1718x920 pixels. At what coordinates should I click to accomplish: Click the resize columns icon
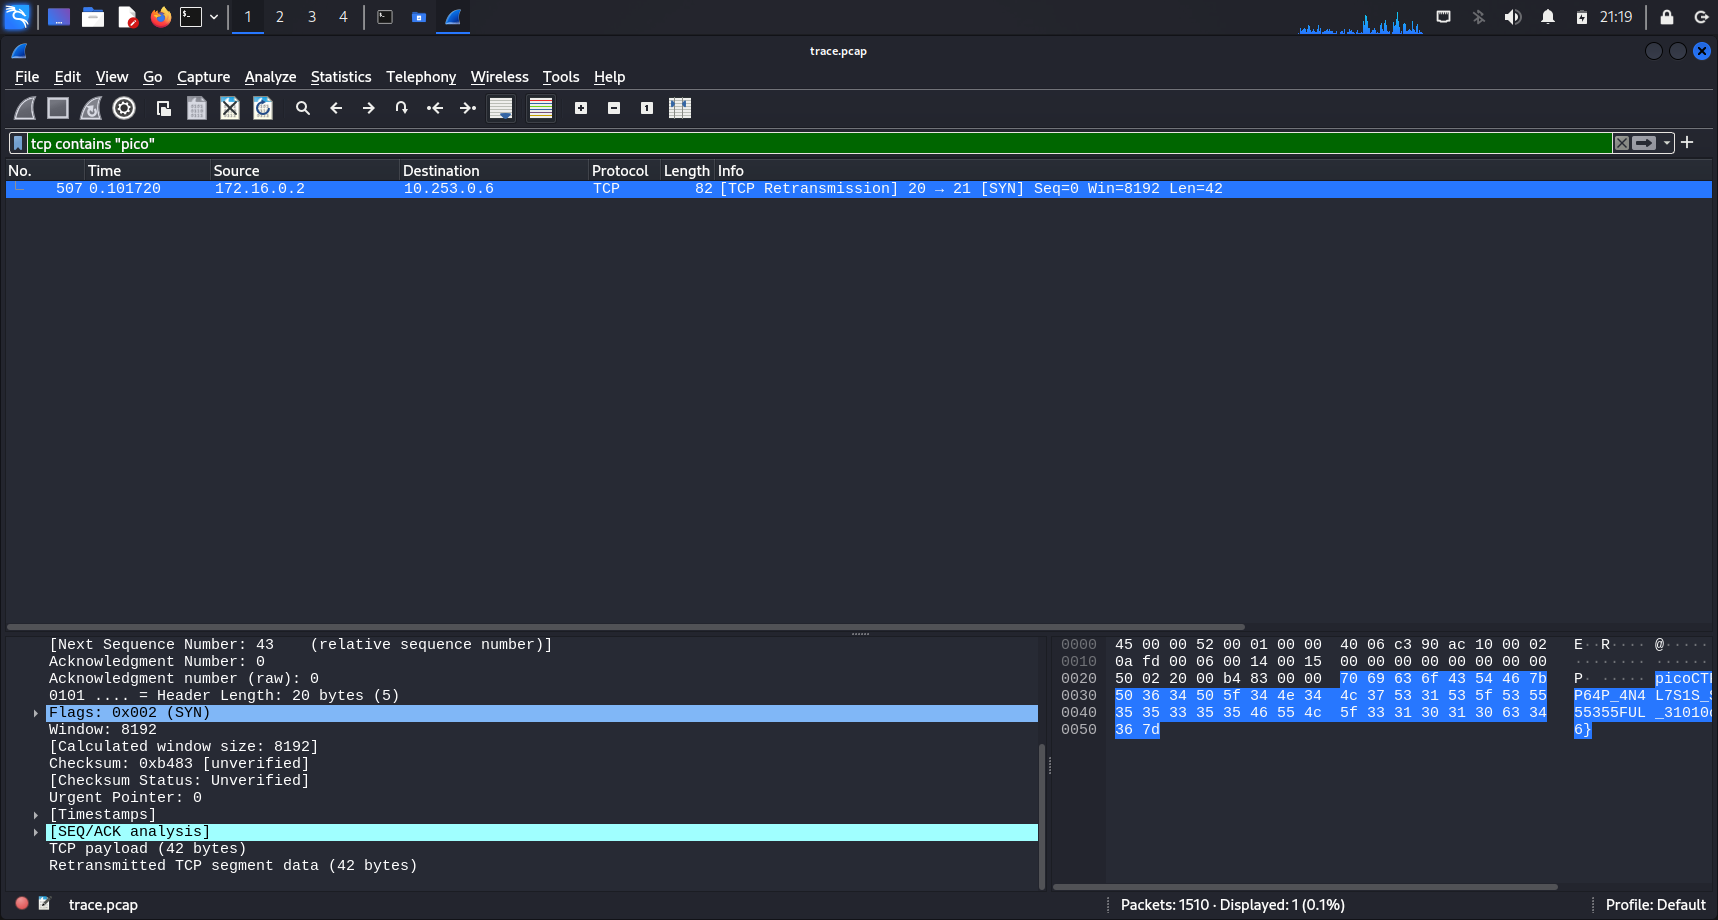tap(680, 108)
